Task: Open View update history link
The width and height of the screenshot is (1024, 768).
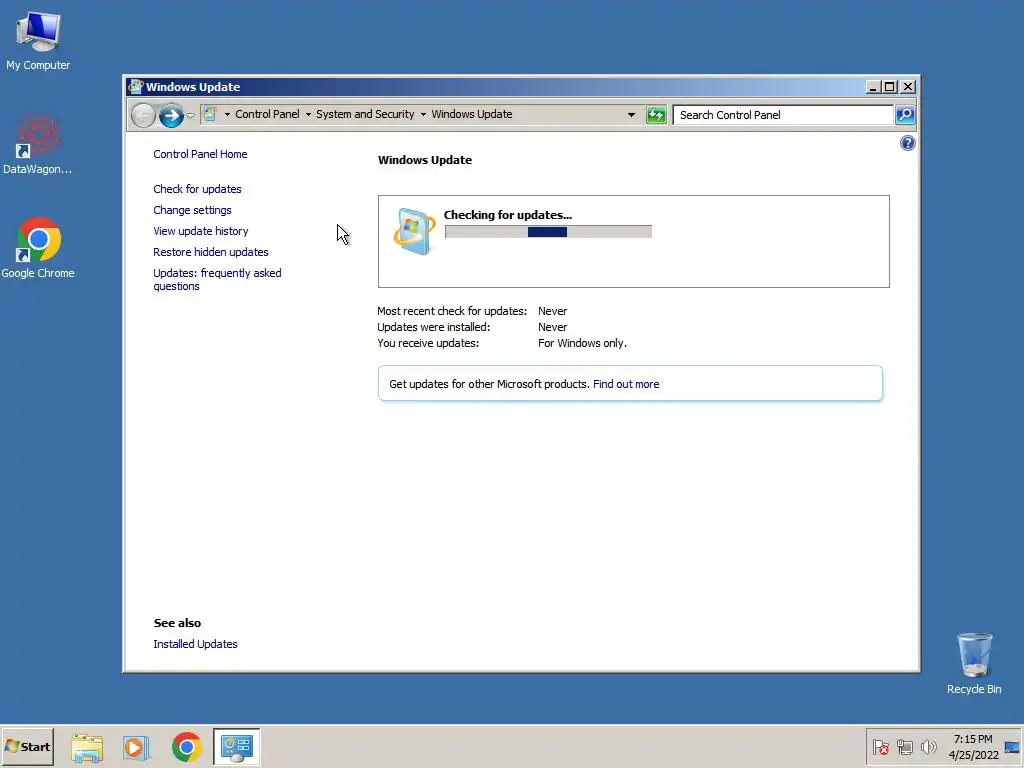Action: pos(200,231)
